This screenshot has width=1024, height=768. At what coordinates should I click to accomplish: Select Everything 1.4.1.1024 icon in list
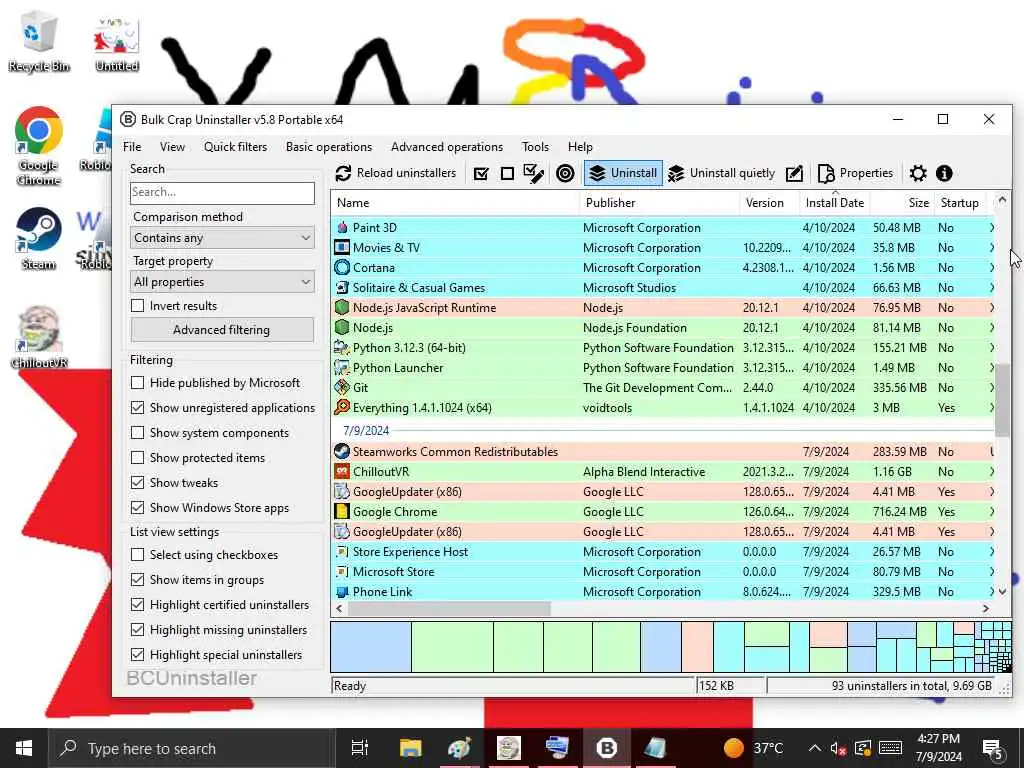click(x=342, y=408)
